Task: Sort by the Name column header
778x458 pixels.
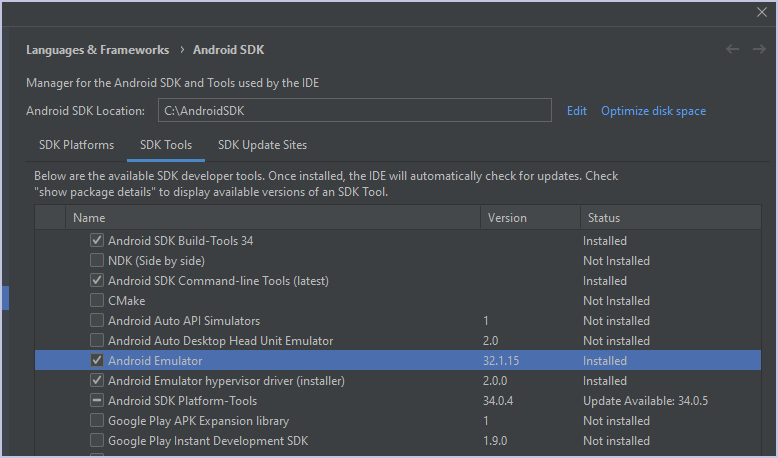Action: 89,218
